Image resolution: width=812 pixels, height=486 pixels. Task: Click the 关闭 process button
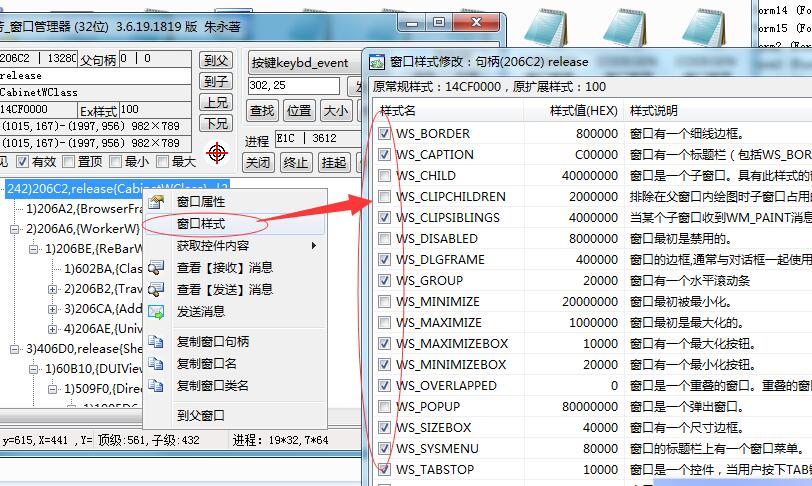tap(258, 163)
